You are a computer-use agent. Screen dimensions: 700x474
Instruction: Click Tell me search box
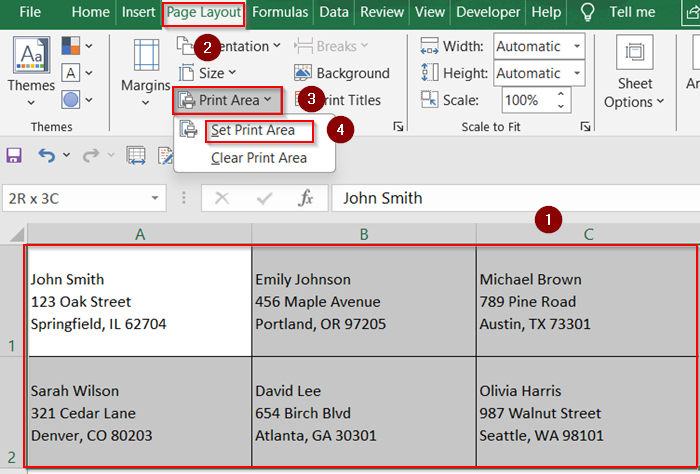pos(632,12)
